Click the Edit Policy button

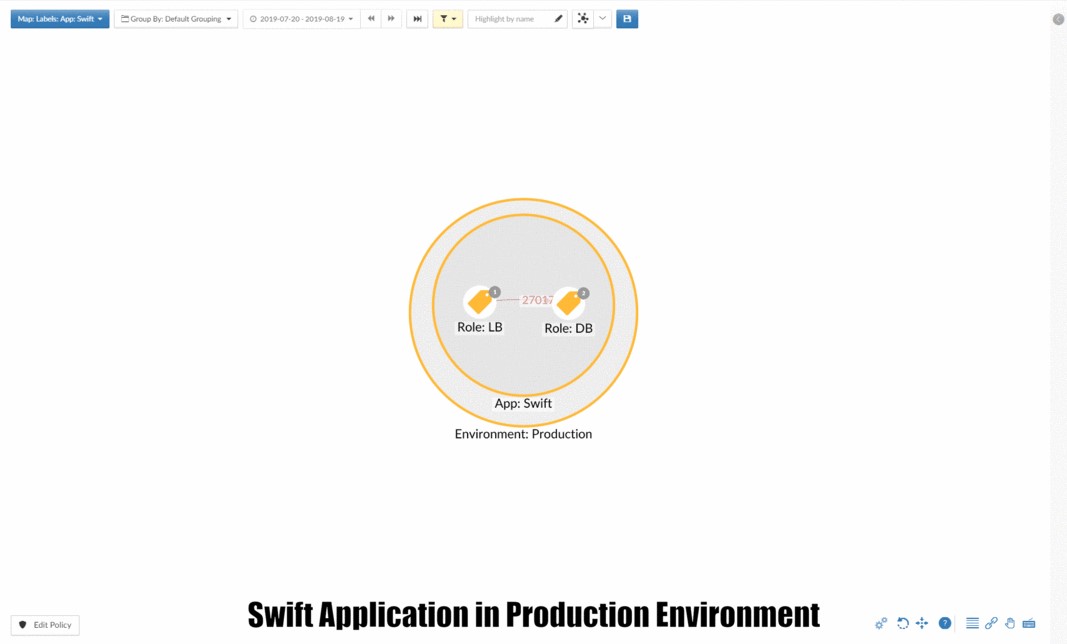pyautogui.click(x=45, y=625)
